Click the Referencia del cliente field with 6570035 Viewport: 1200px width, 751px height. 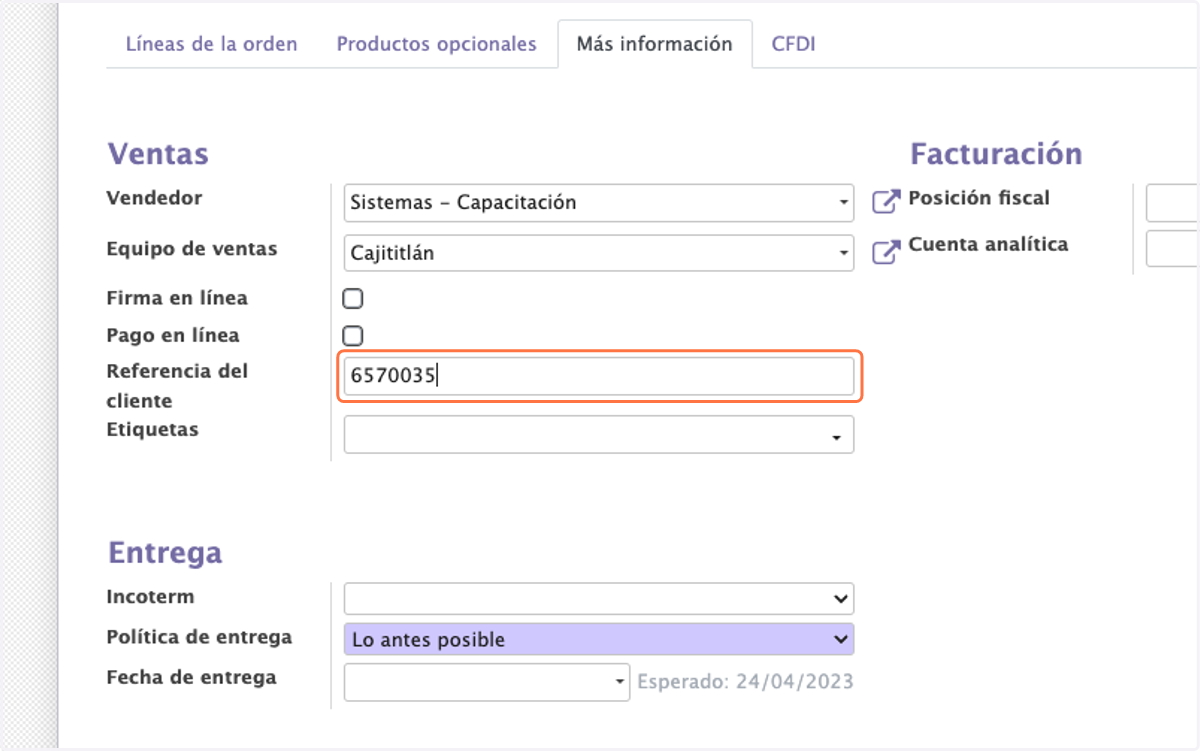point(599,376)
